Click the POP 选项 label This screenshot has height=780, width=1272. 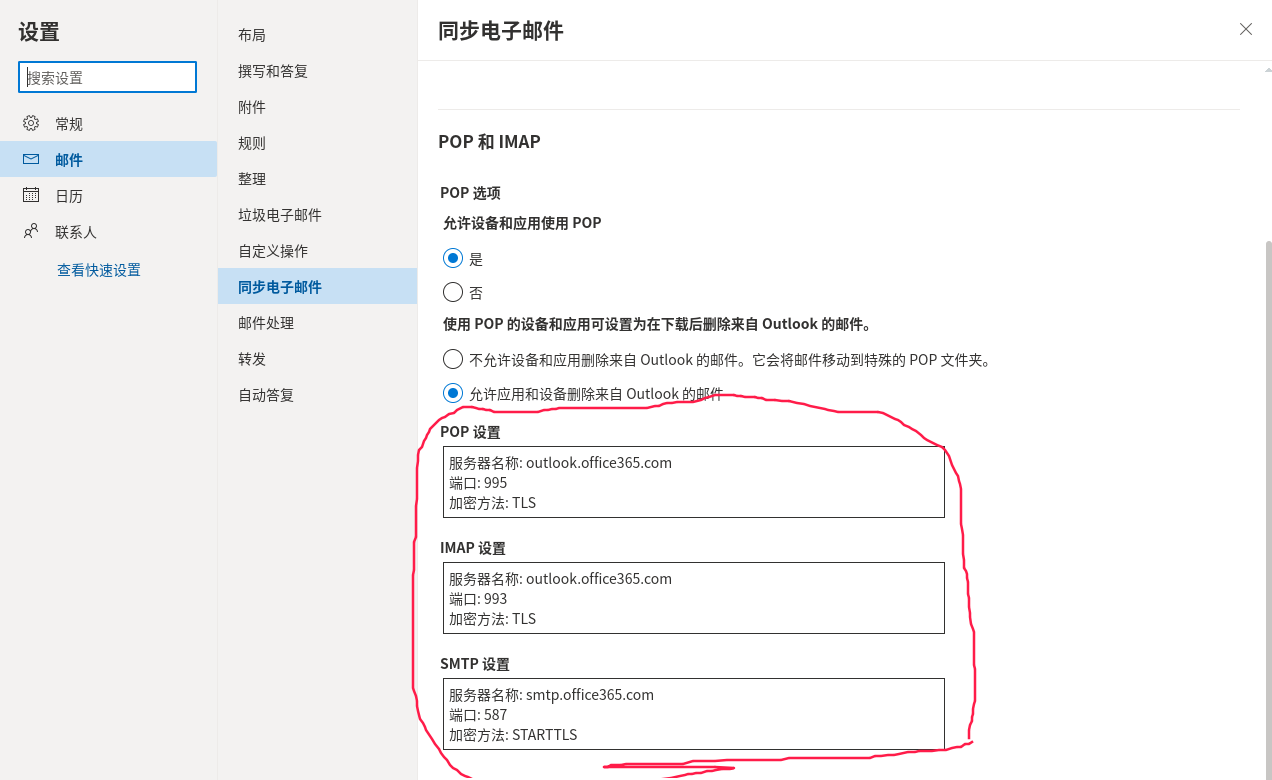coord(470,193)
